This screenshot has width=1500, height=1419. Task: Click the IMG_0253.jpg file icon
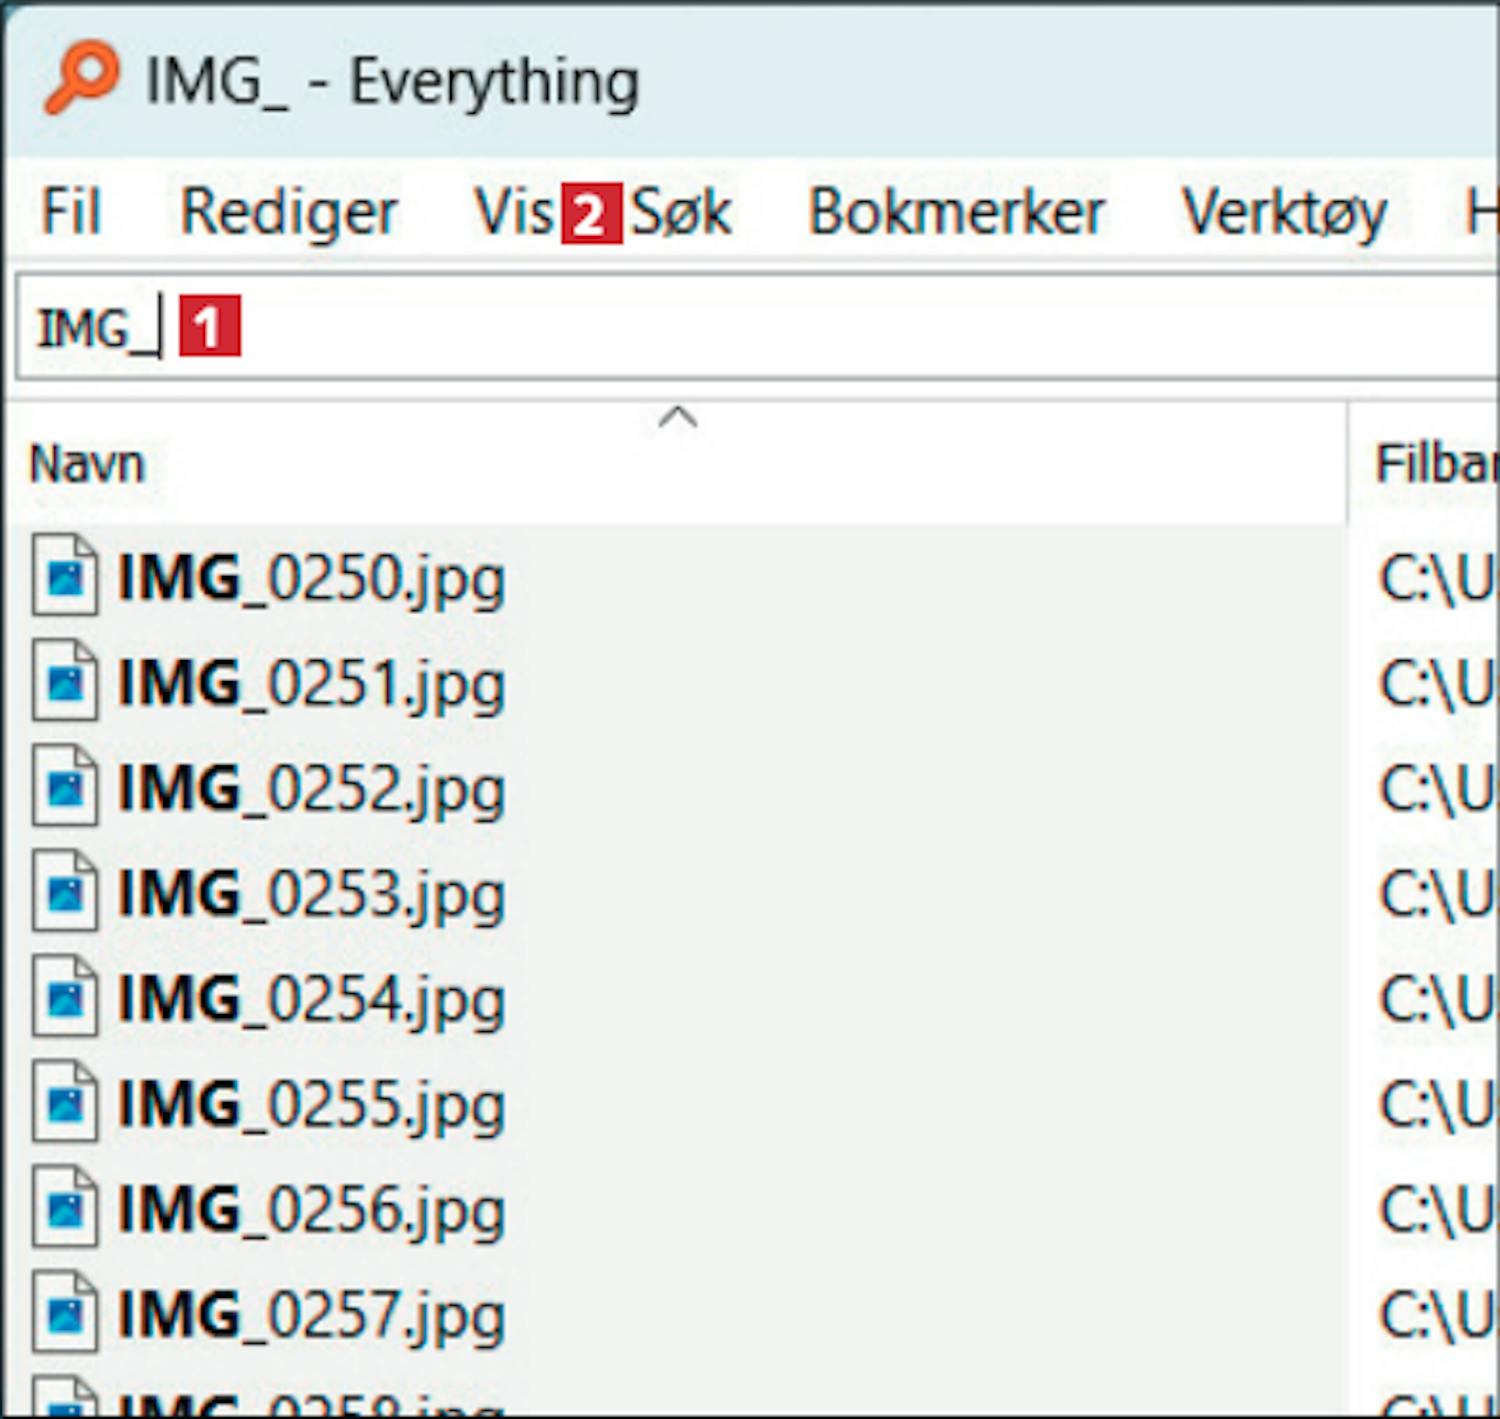click(x=65, y=892)
